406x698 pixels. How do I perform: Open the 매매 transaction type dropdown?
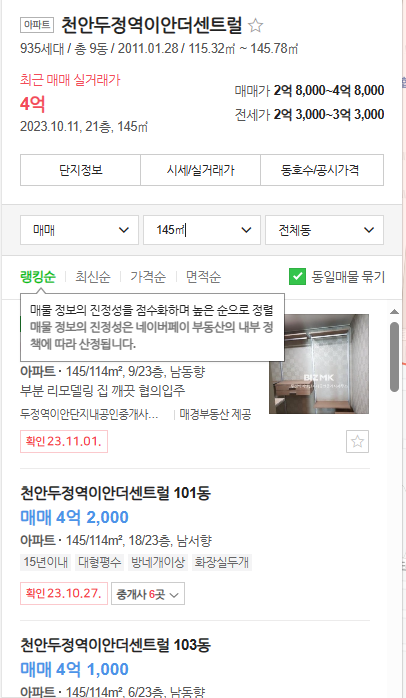[79, 230]
